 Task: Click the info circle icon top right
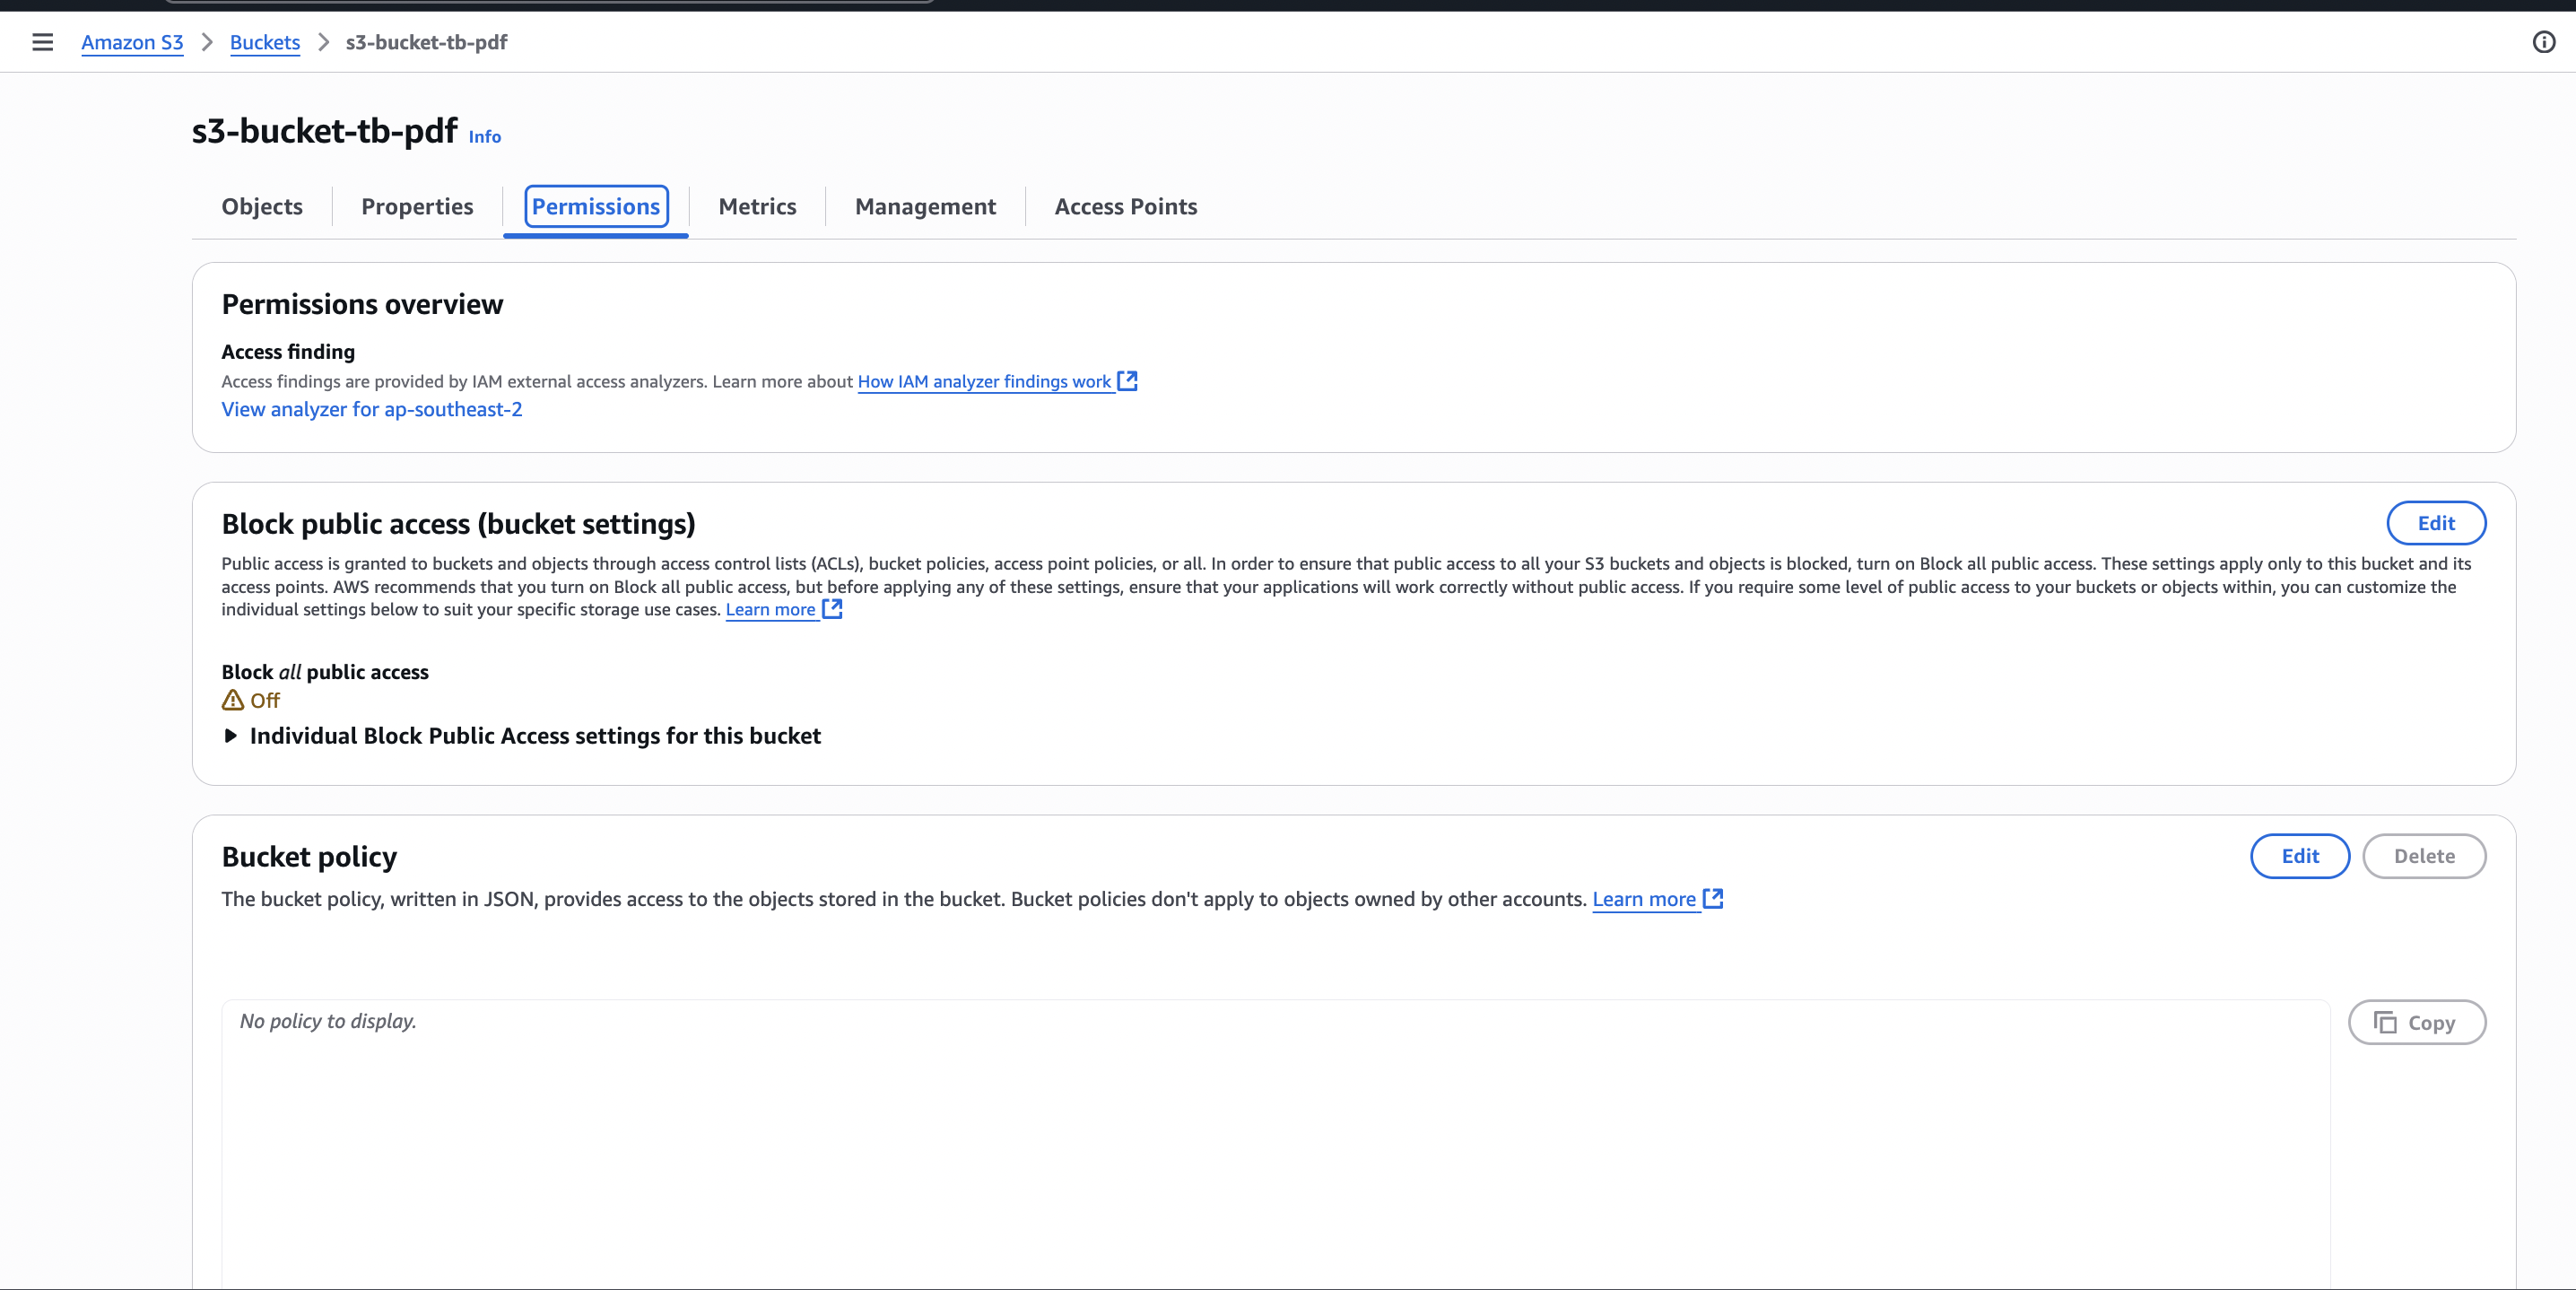click(2543, 42)
